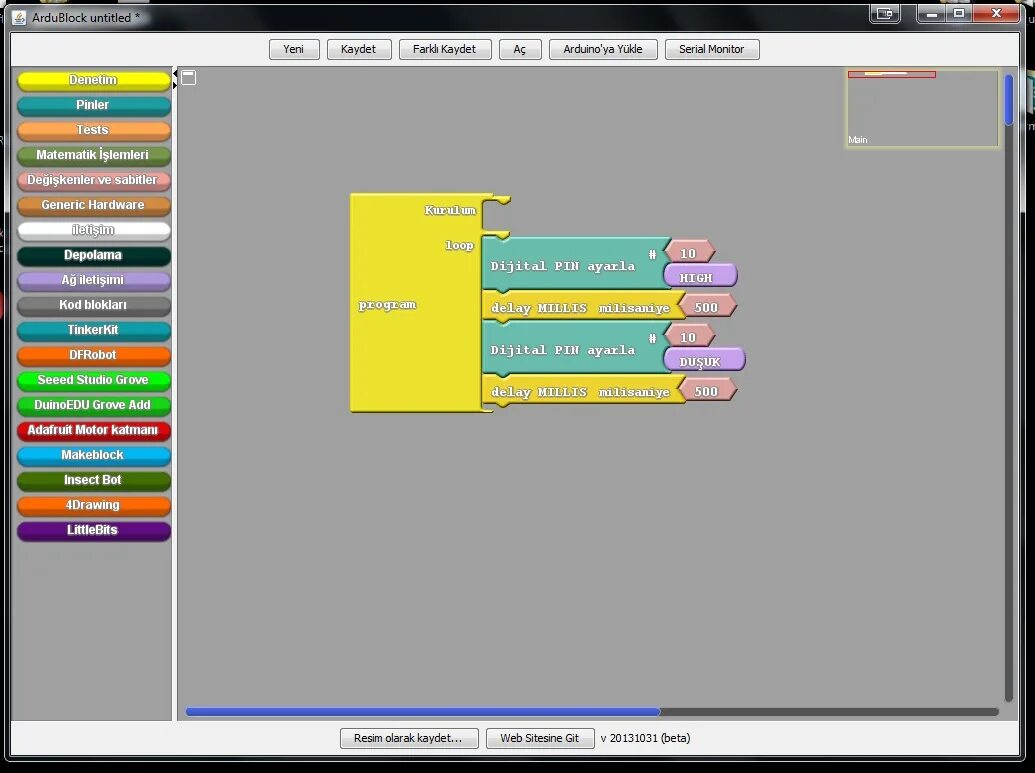Click the ArduBlock Java icon in title bar
Viewport: 1035px width, 773px height.
20,18
